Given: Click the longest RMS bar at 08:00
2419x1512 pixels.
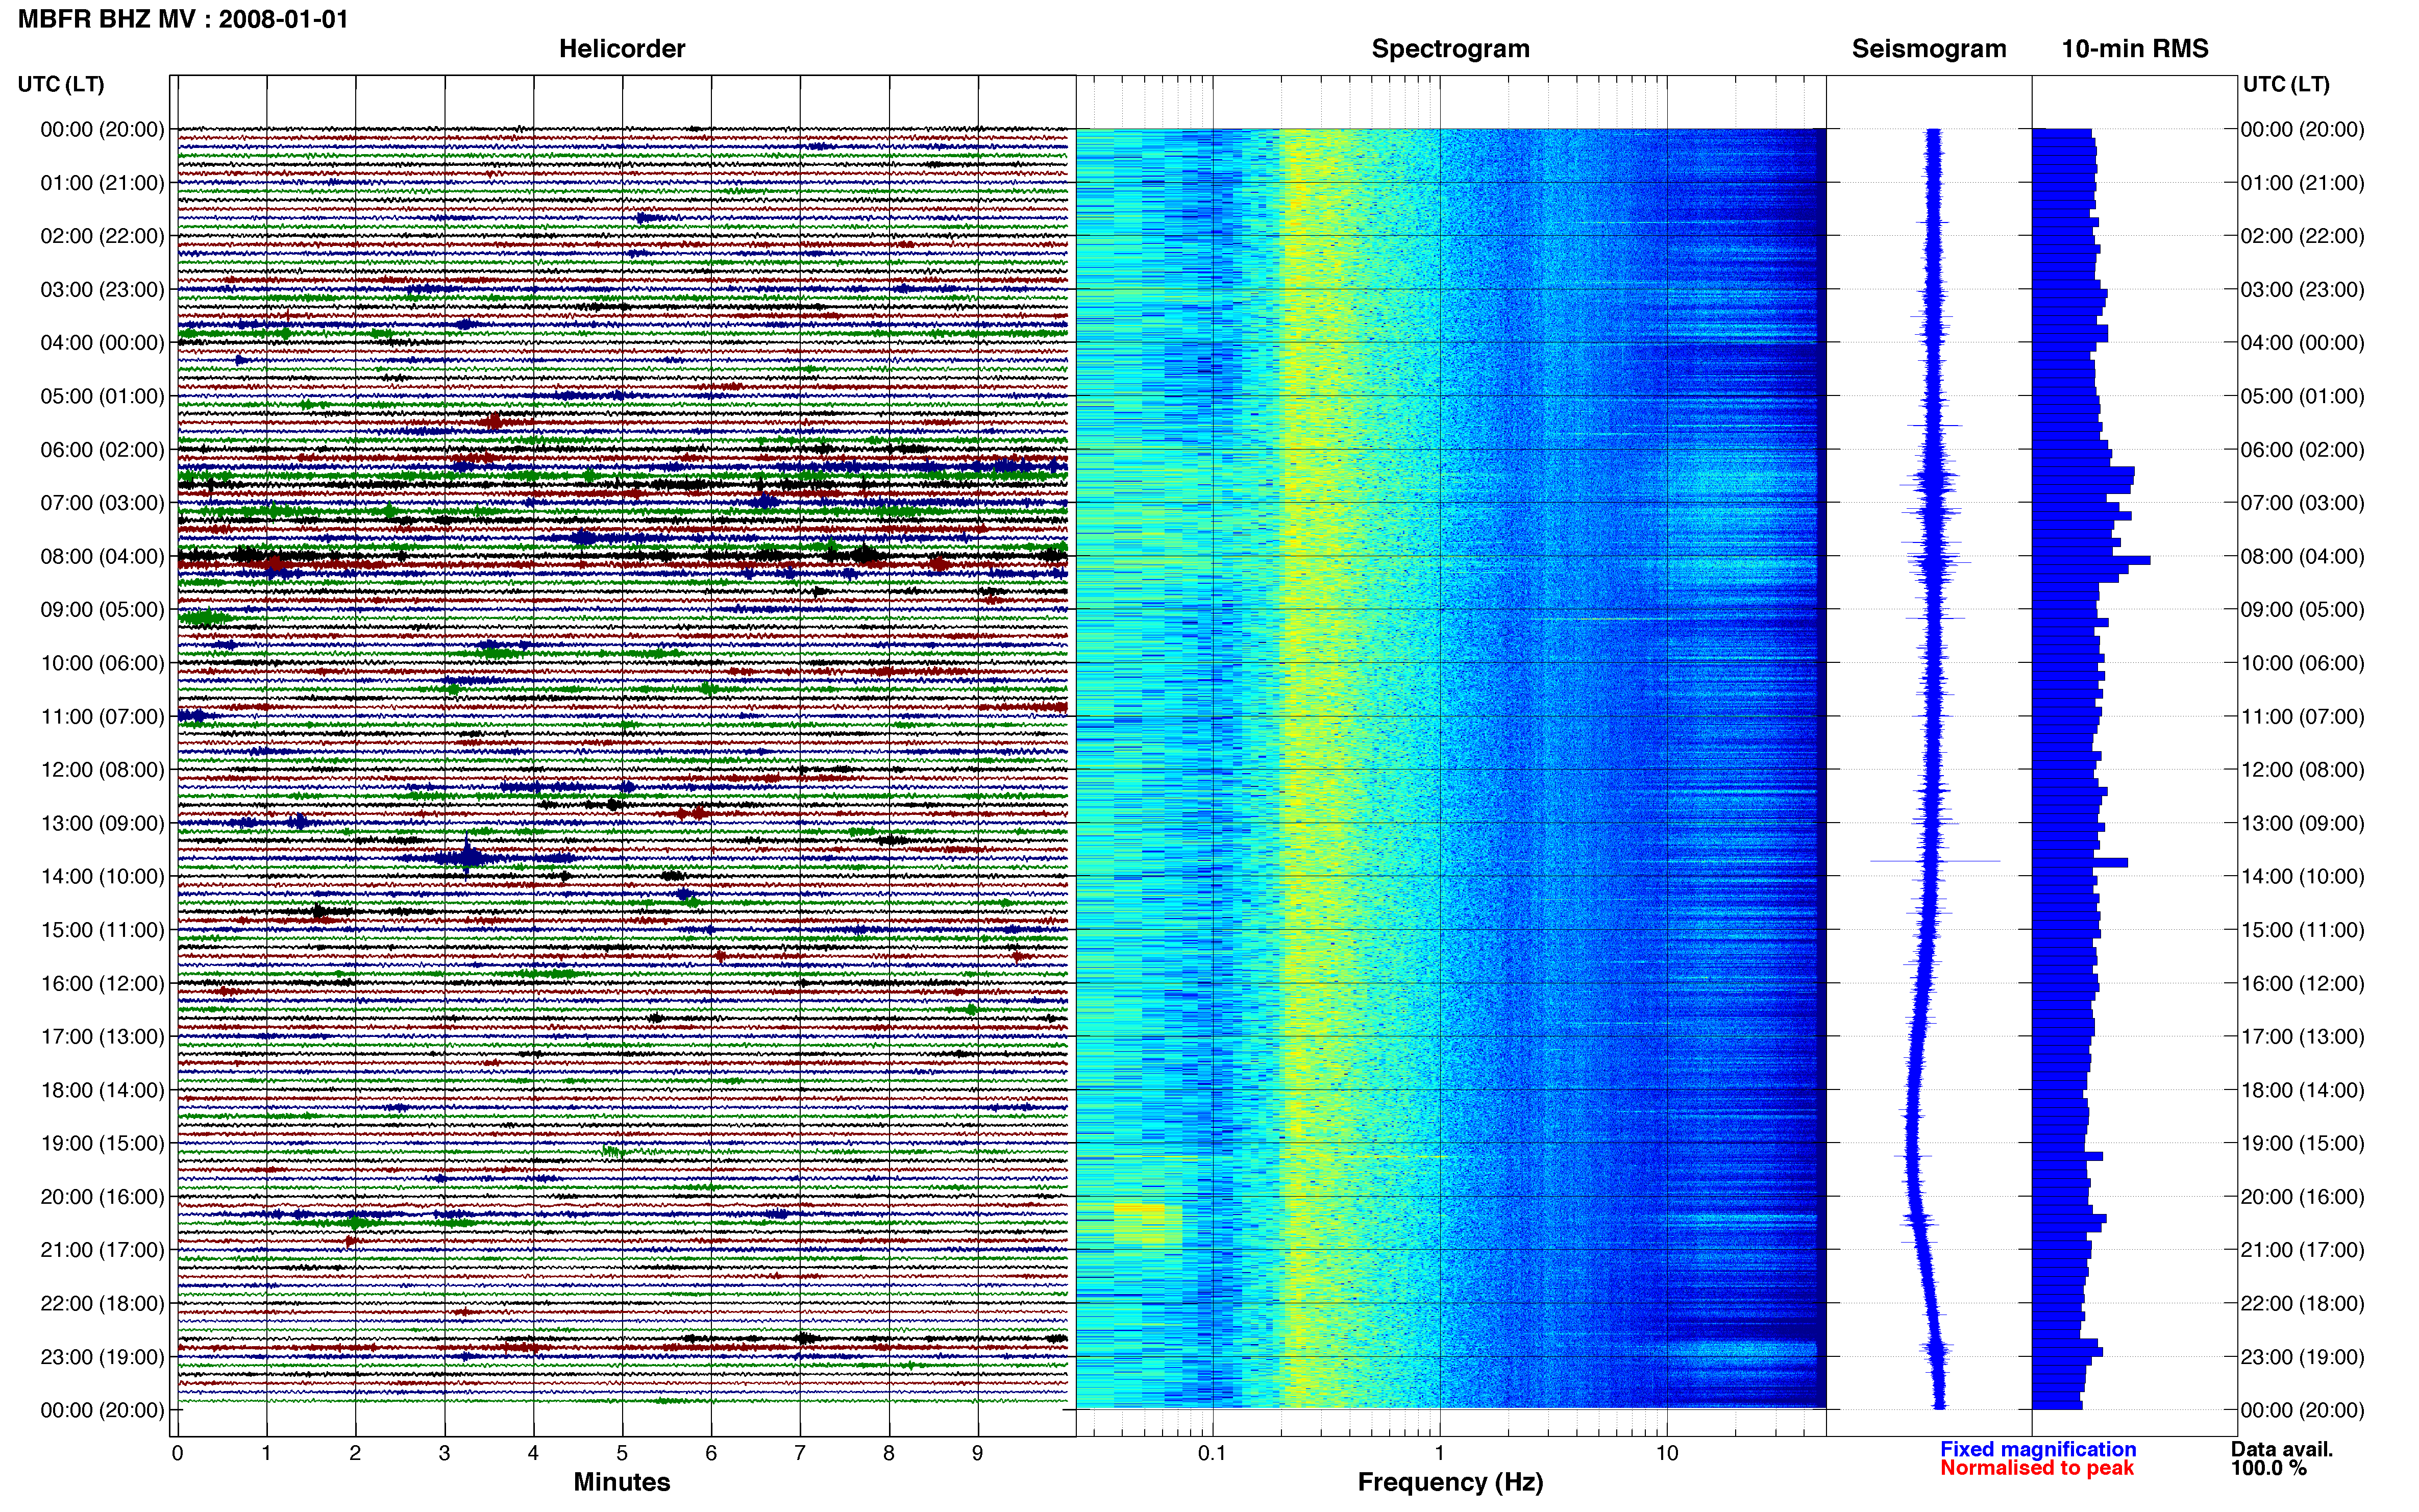Looking at the screenshot, I should pos(2091,560).
